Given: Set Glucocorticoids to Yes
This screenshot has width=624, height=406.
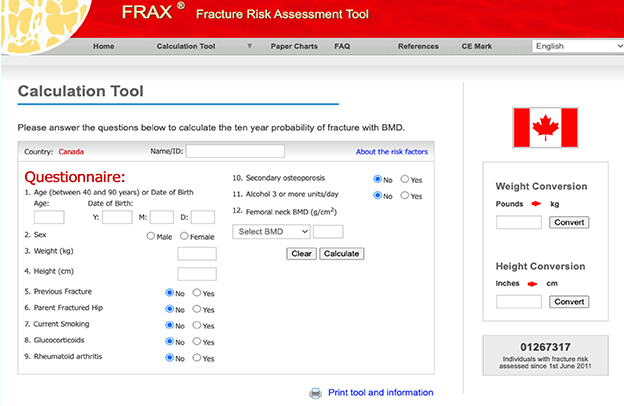Looking at the screenshot, I should pos(197,342).
